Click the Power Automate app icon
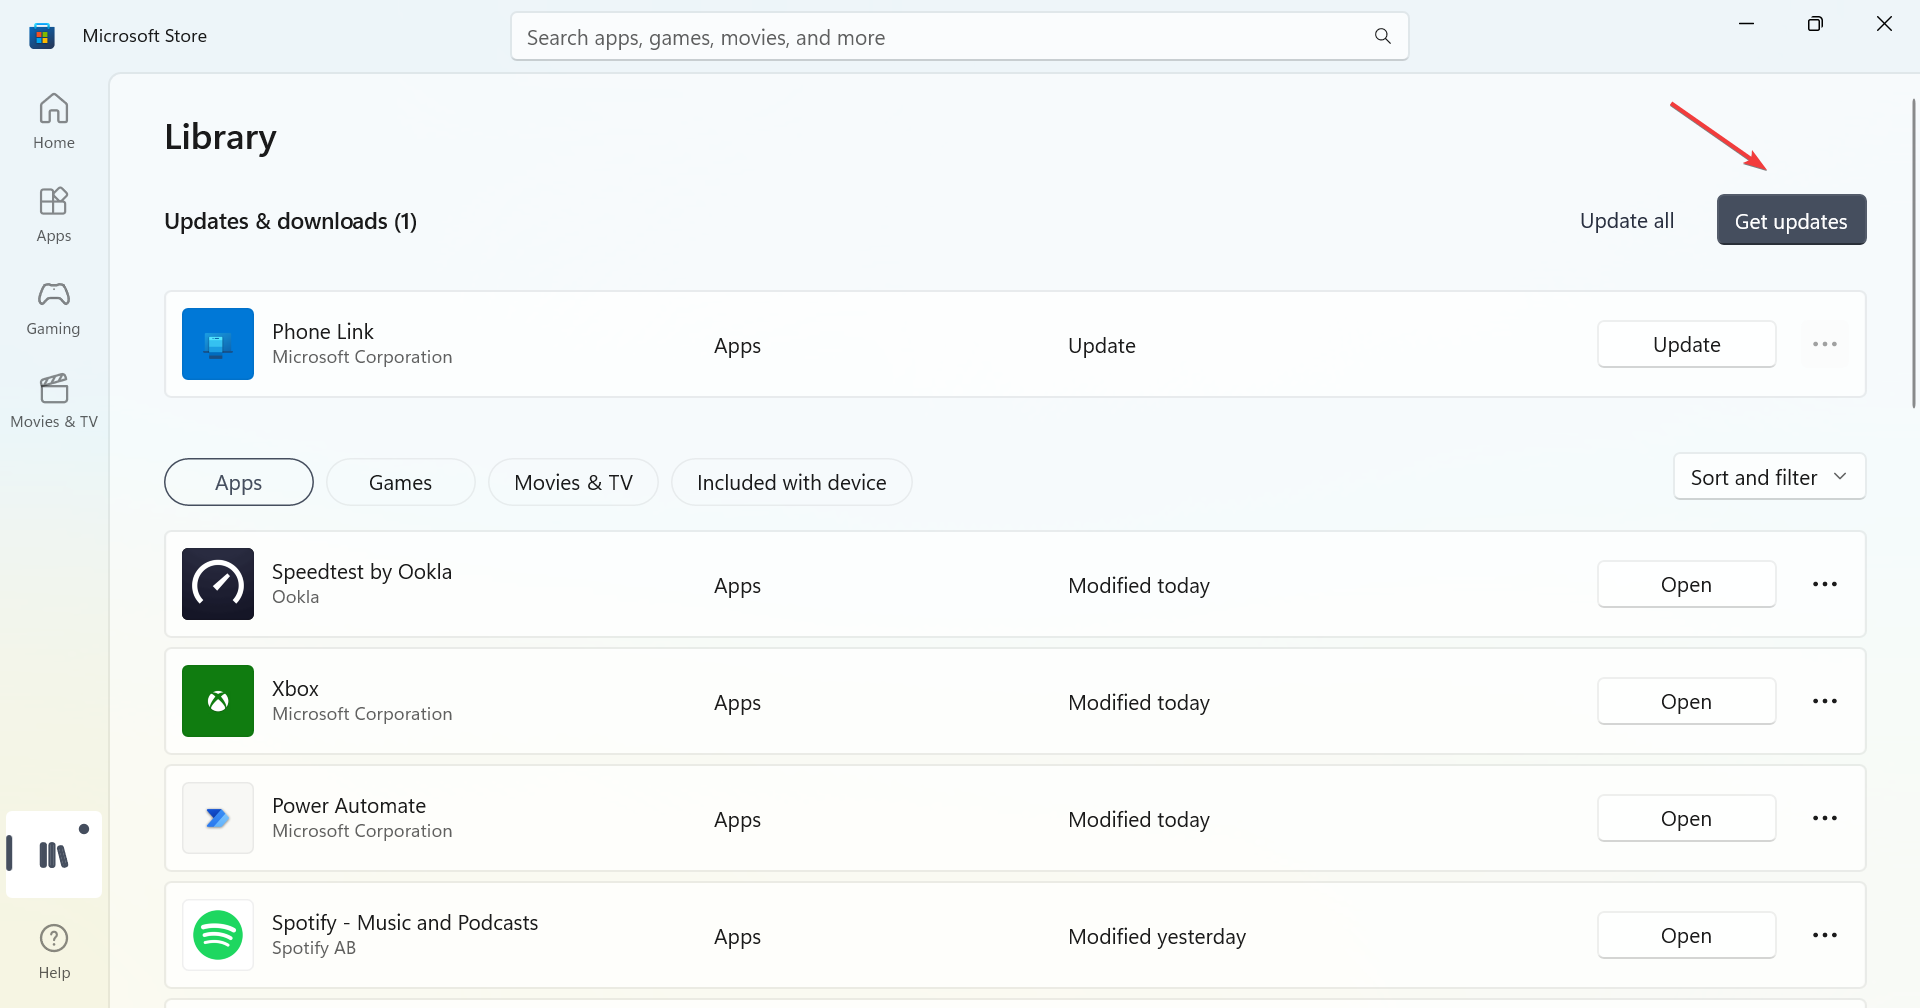 218,818
